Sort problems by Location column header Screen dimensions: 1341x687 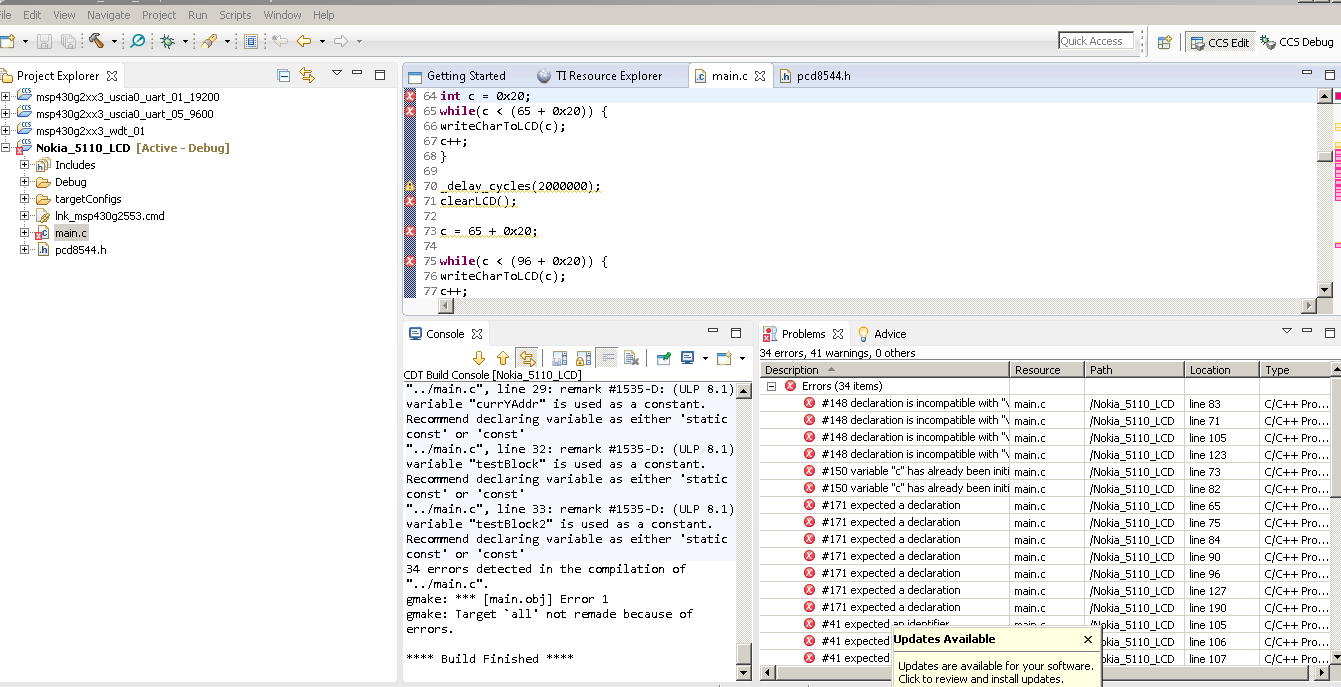click(x=1210, y=370)
